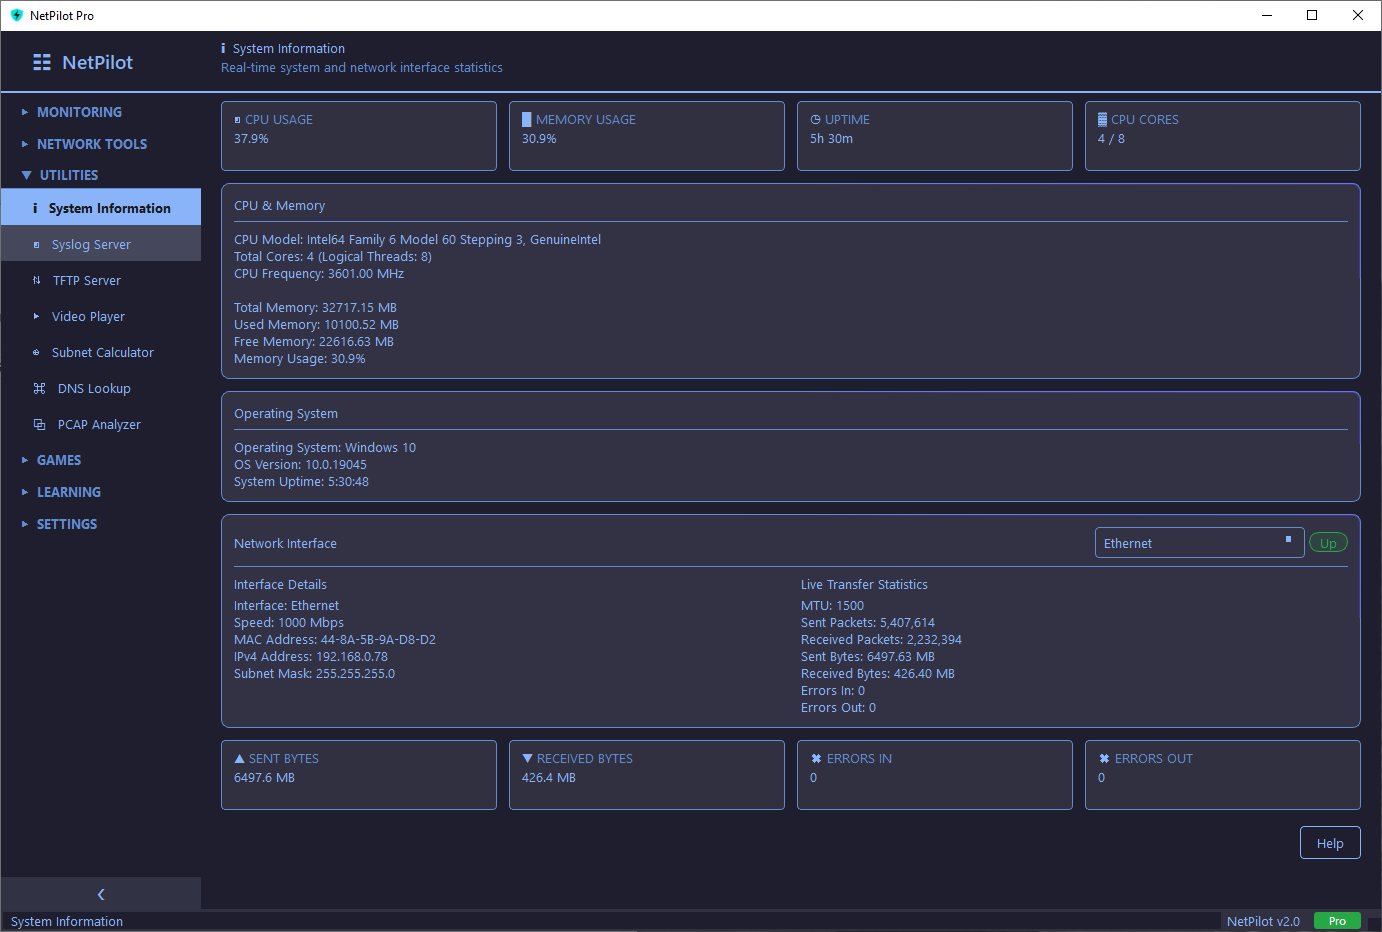
Task: Click the hamburger menu icon beside NetPilot logo
Action: coord(41,61)
